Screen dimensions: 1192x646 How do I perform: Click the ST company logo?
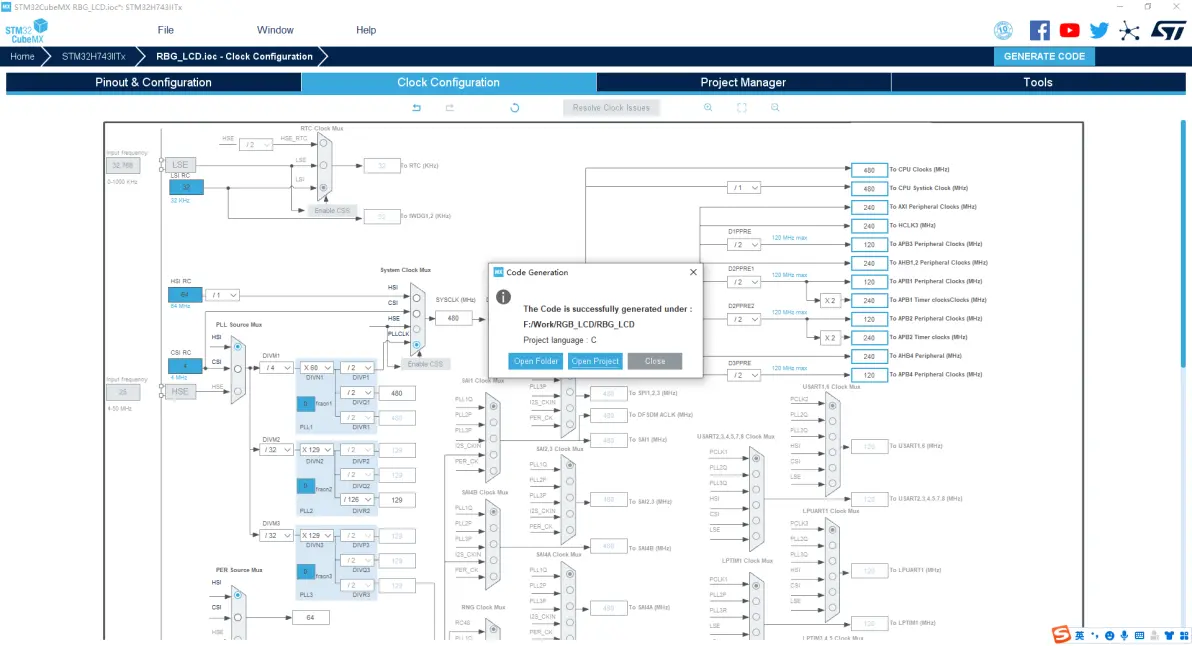click(1168, 30)
